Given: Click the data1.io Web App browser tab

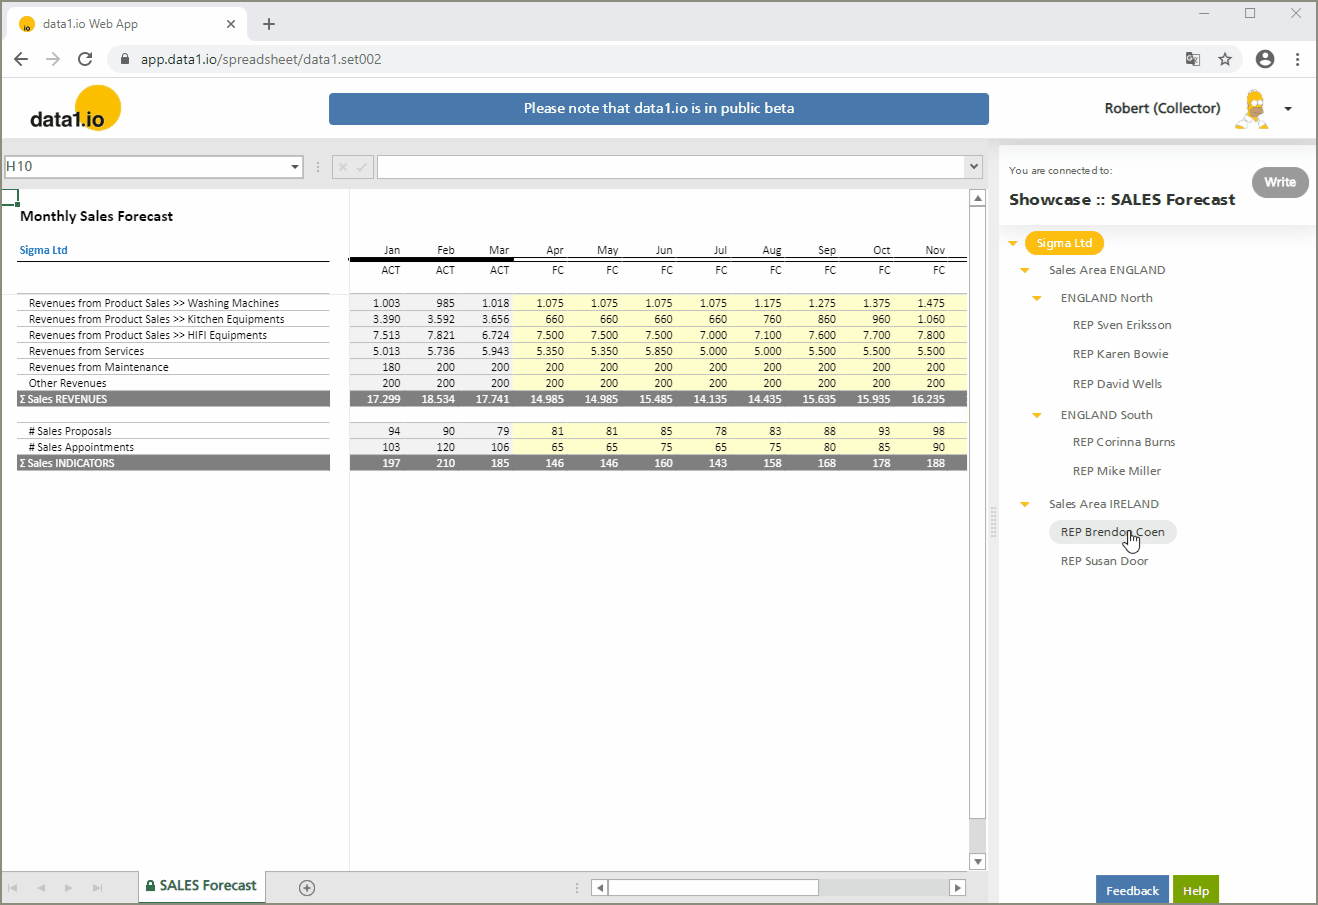Looking at the screenshot, I should coord(127,24).
